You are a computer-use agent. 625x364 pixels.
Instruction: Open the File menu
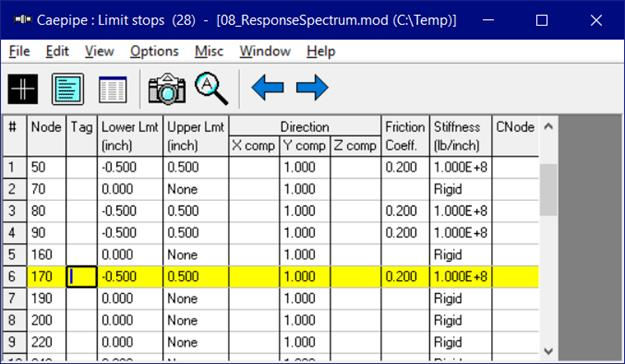[x=20, y=51]
